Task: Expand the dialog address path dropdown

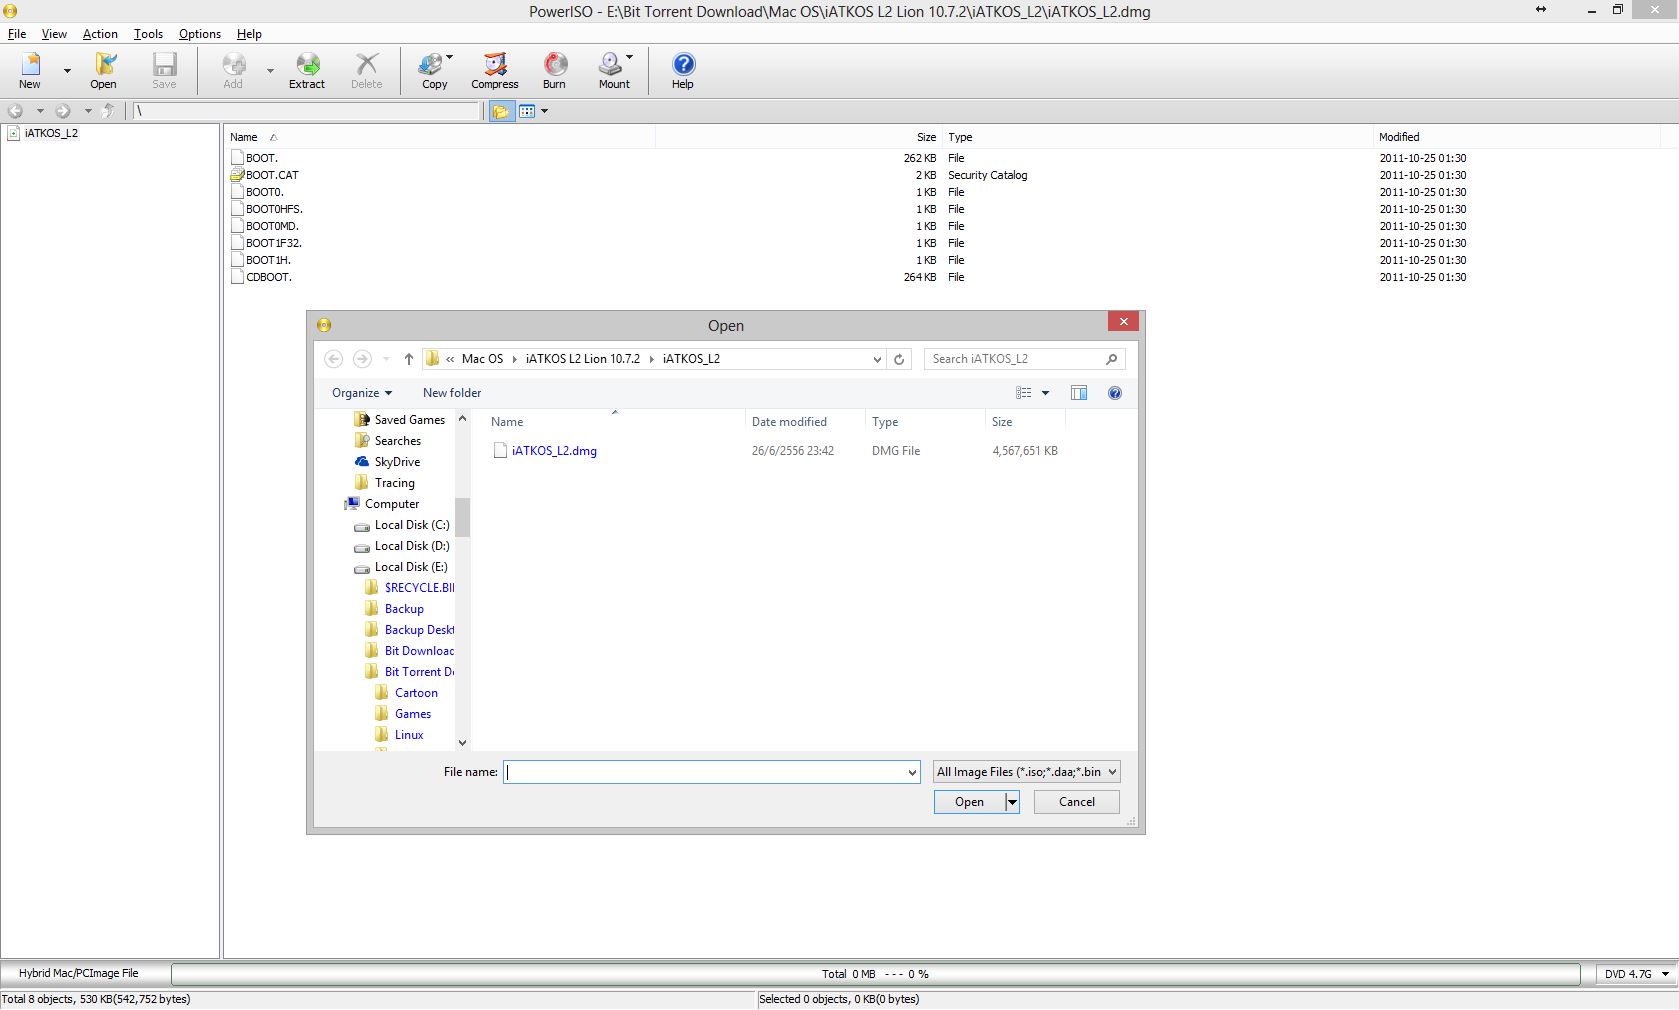Action: [x=877, y=359]
